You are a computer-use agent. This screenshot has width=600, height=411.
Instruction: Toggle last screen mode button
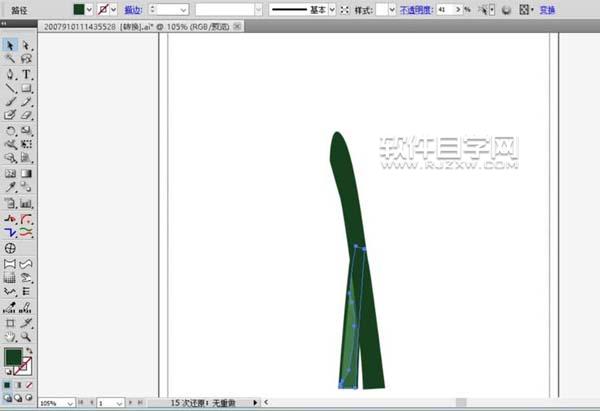tap(29, 398)
